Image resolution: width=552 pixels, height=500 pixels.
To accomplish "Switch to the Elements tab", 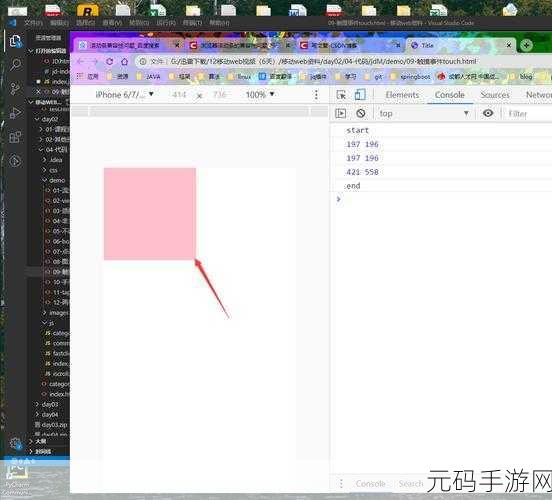I will pos(402,95).
